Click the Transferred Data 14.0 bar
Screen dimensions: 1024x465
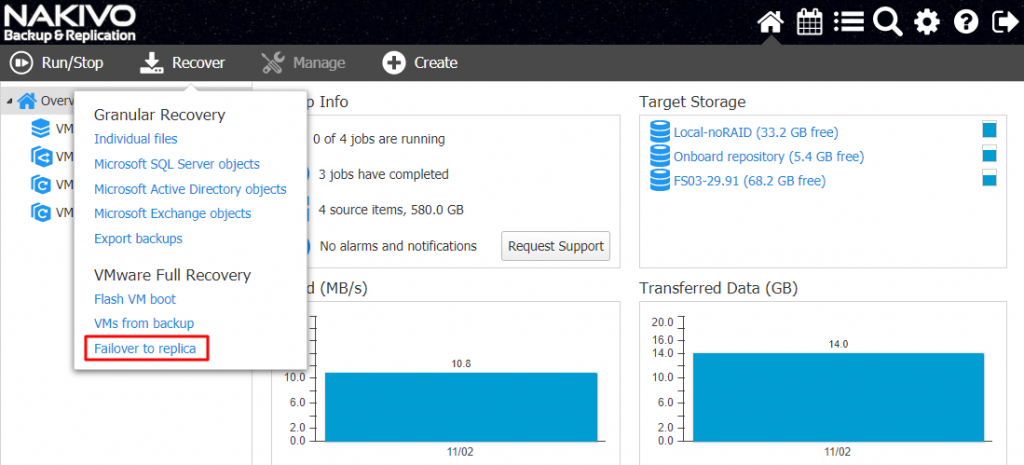click(x=838, y=396)
